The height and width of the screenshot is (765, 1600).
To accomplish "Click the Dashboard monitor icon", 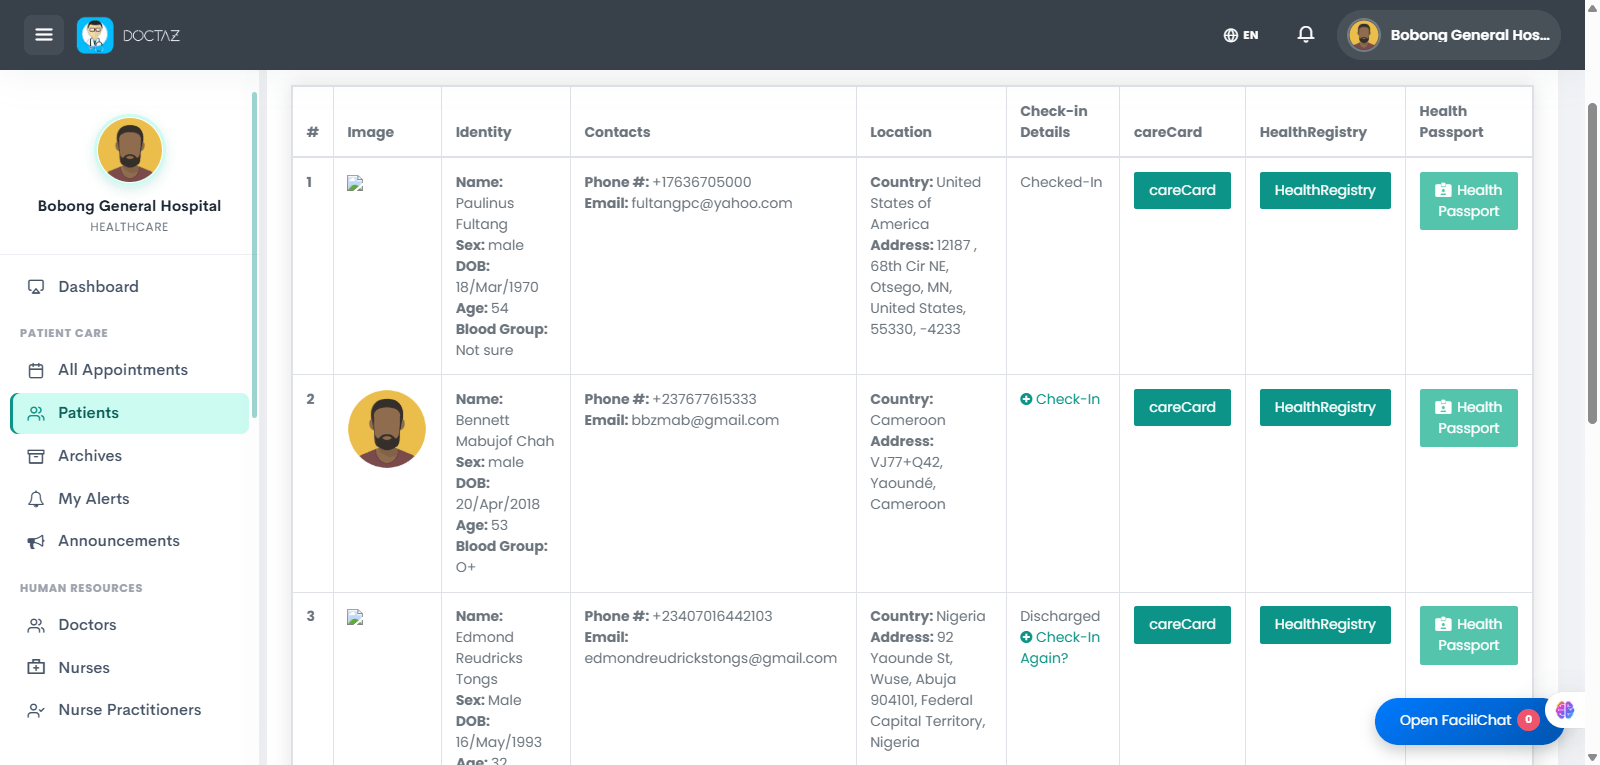I will (36, 287).
